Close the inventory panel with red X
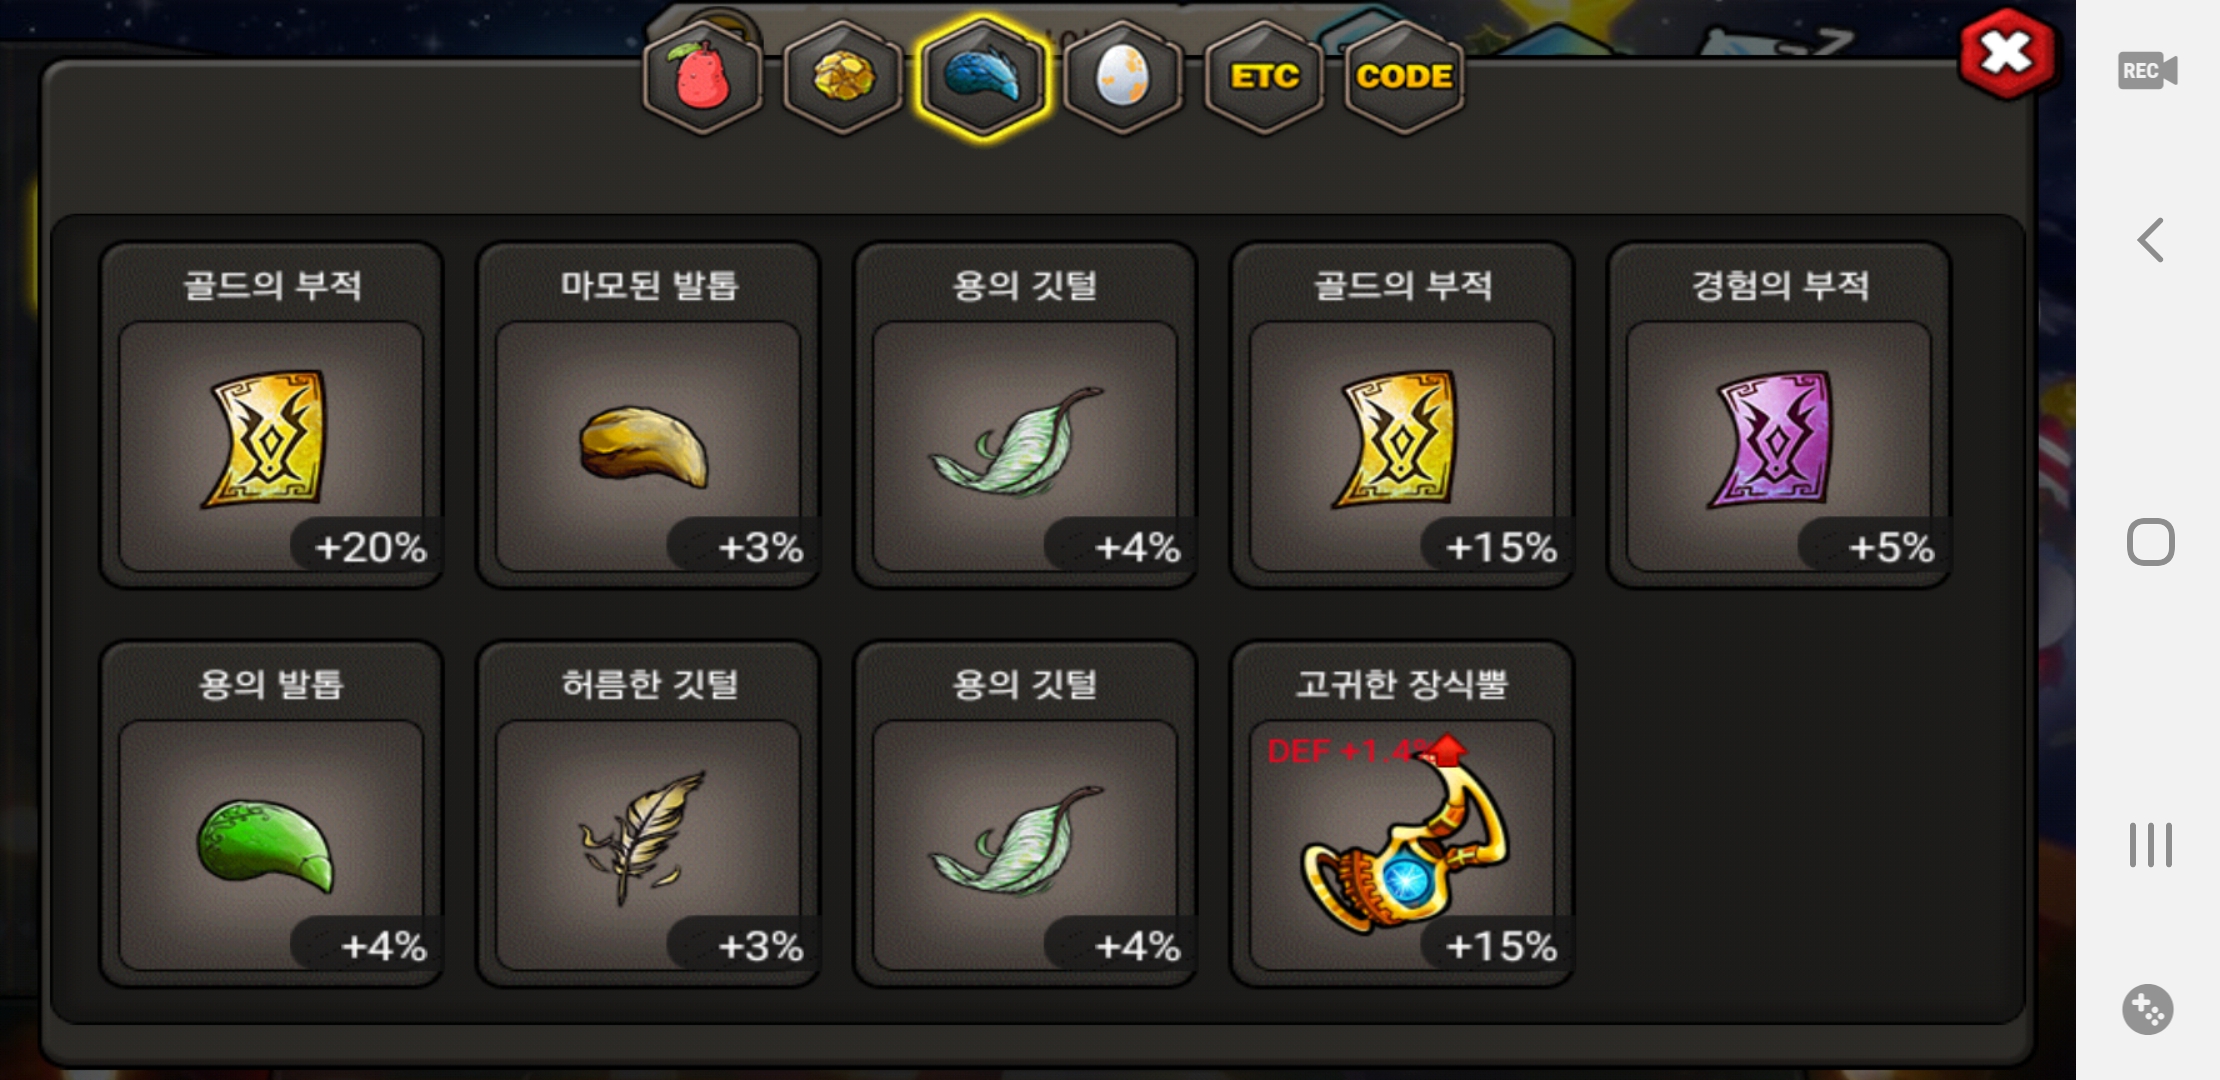 tap(2006, 54)
